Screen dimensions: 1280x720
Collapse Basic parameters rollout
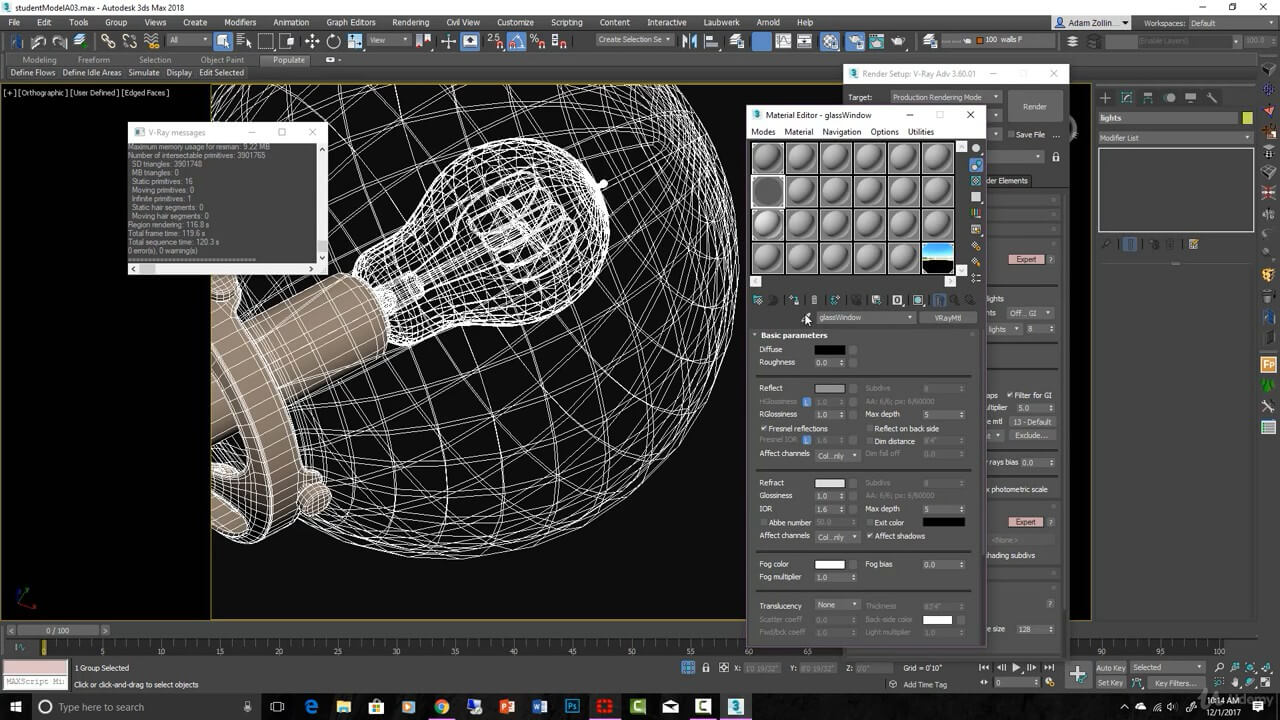(793, 335)
